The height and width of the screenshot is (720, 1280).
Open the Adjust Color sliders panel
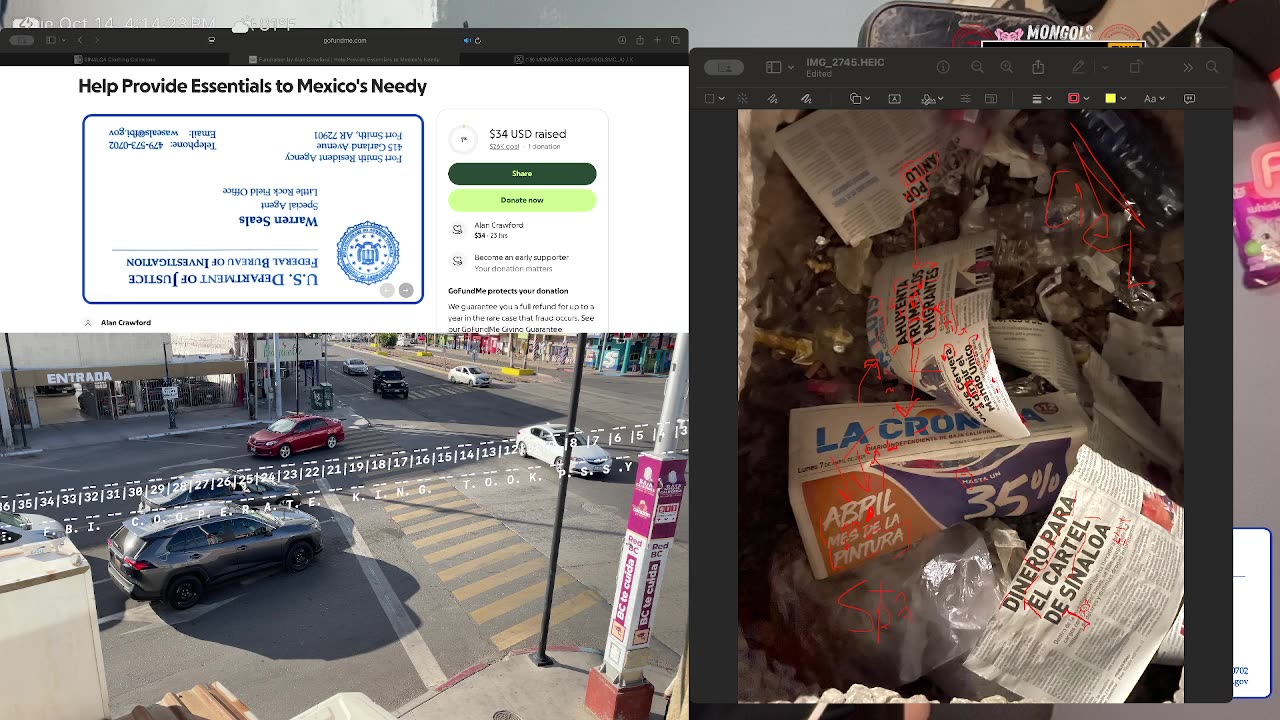tap(965, 98)
